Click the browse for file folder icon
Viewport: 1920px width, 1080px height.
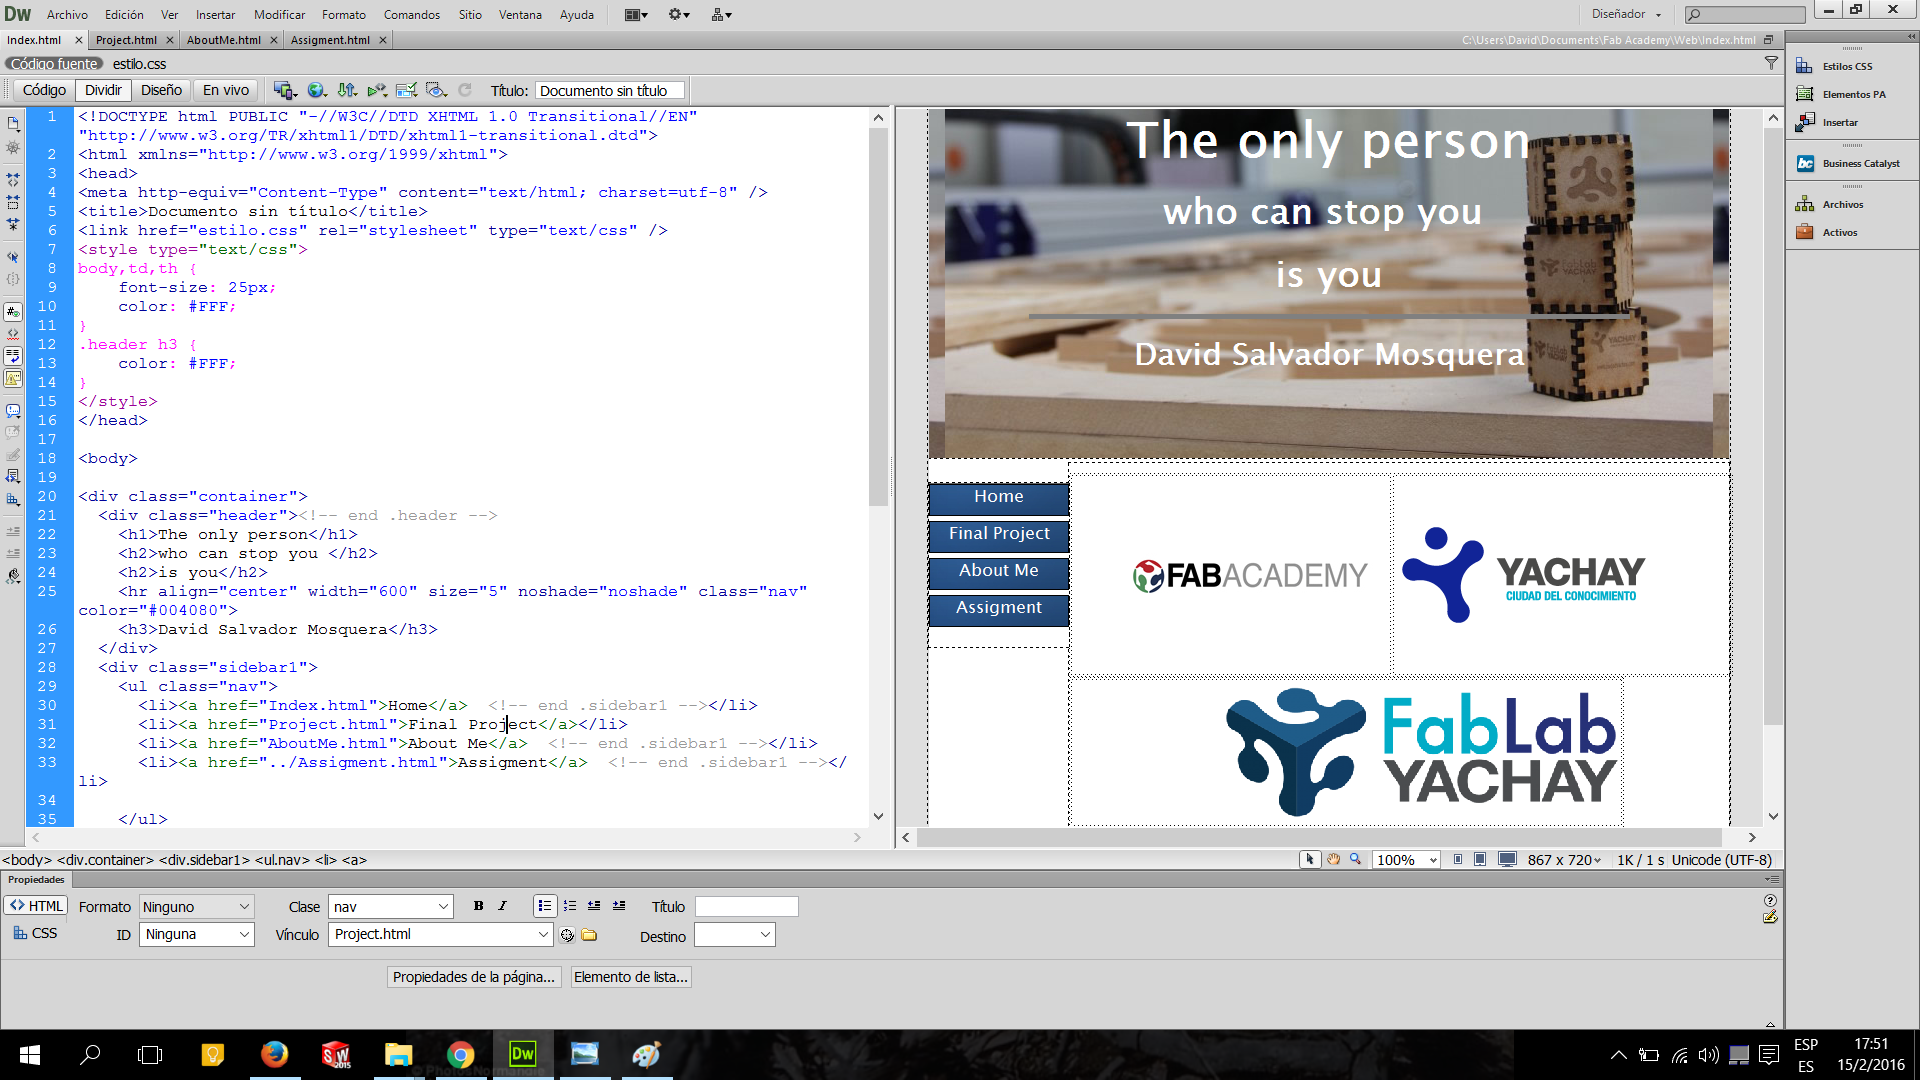point(589,935)
